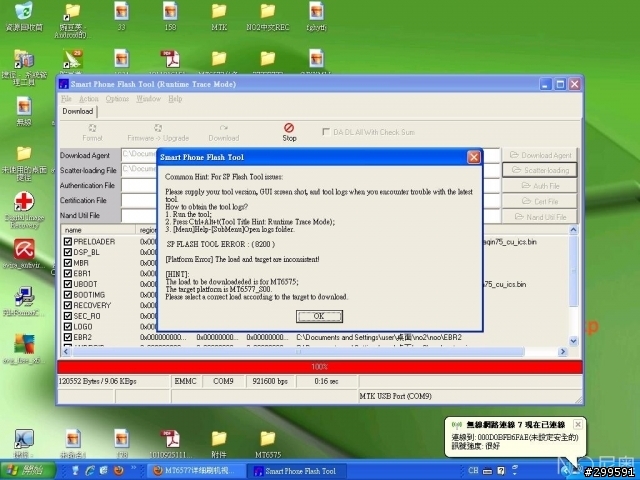Select the MT6575 folder at desktop bottom

point(268,439)
